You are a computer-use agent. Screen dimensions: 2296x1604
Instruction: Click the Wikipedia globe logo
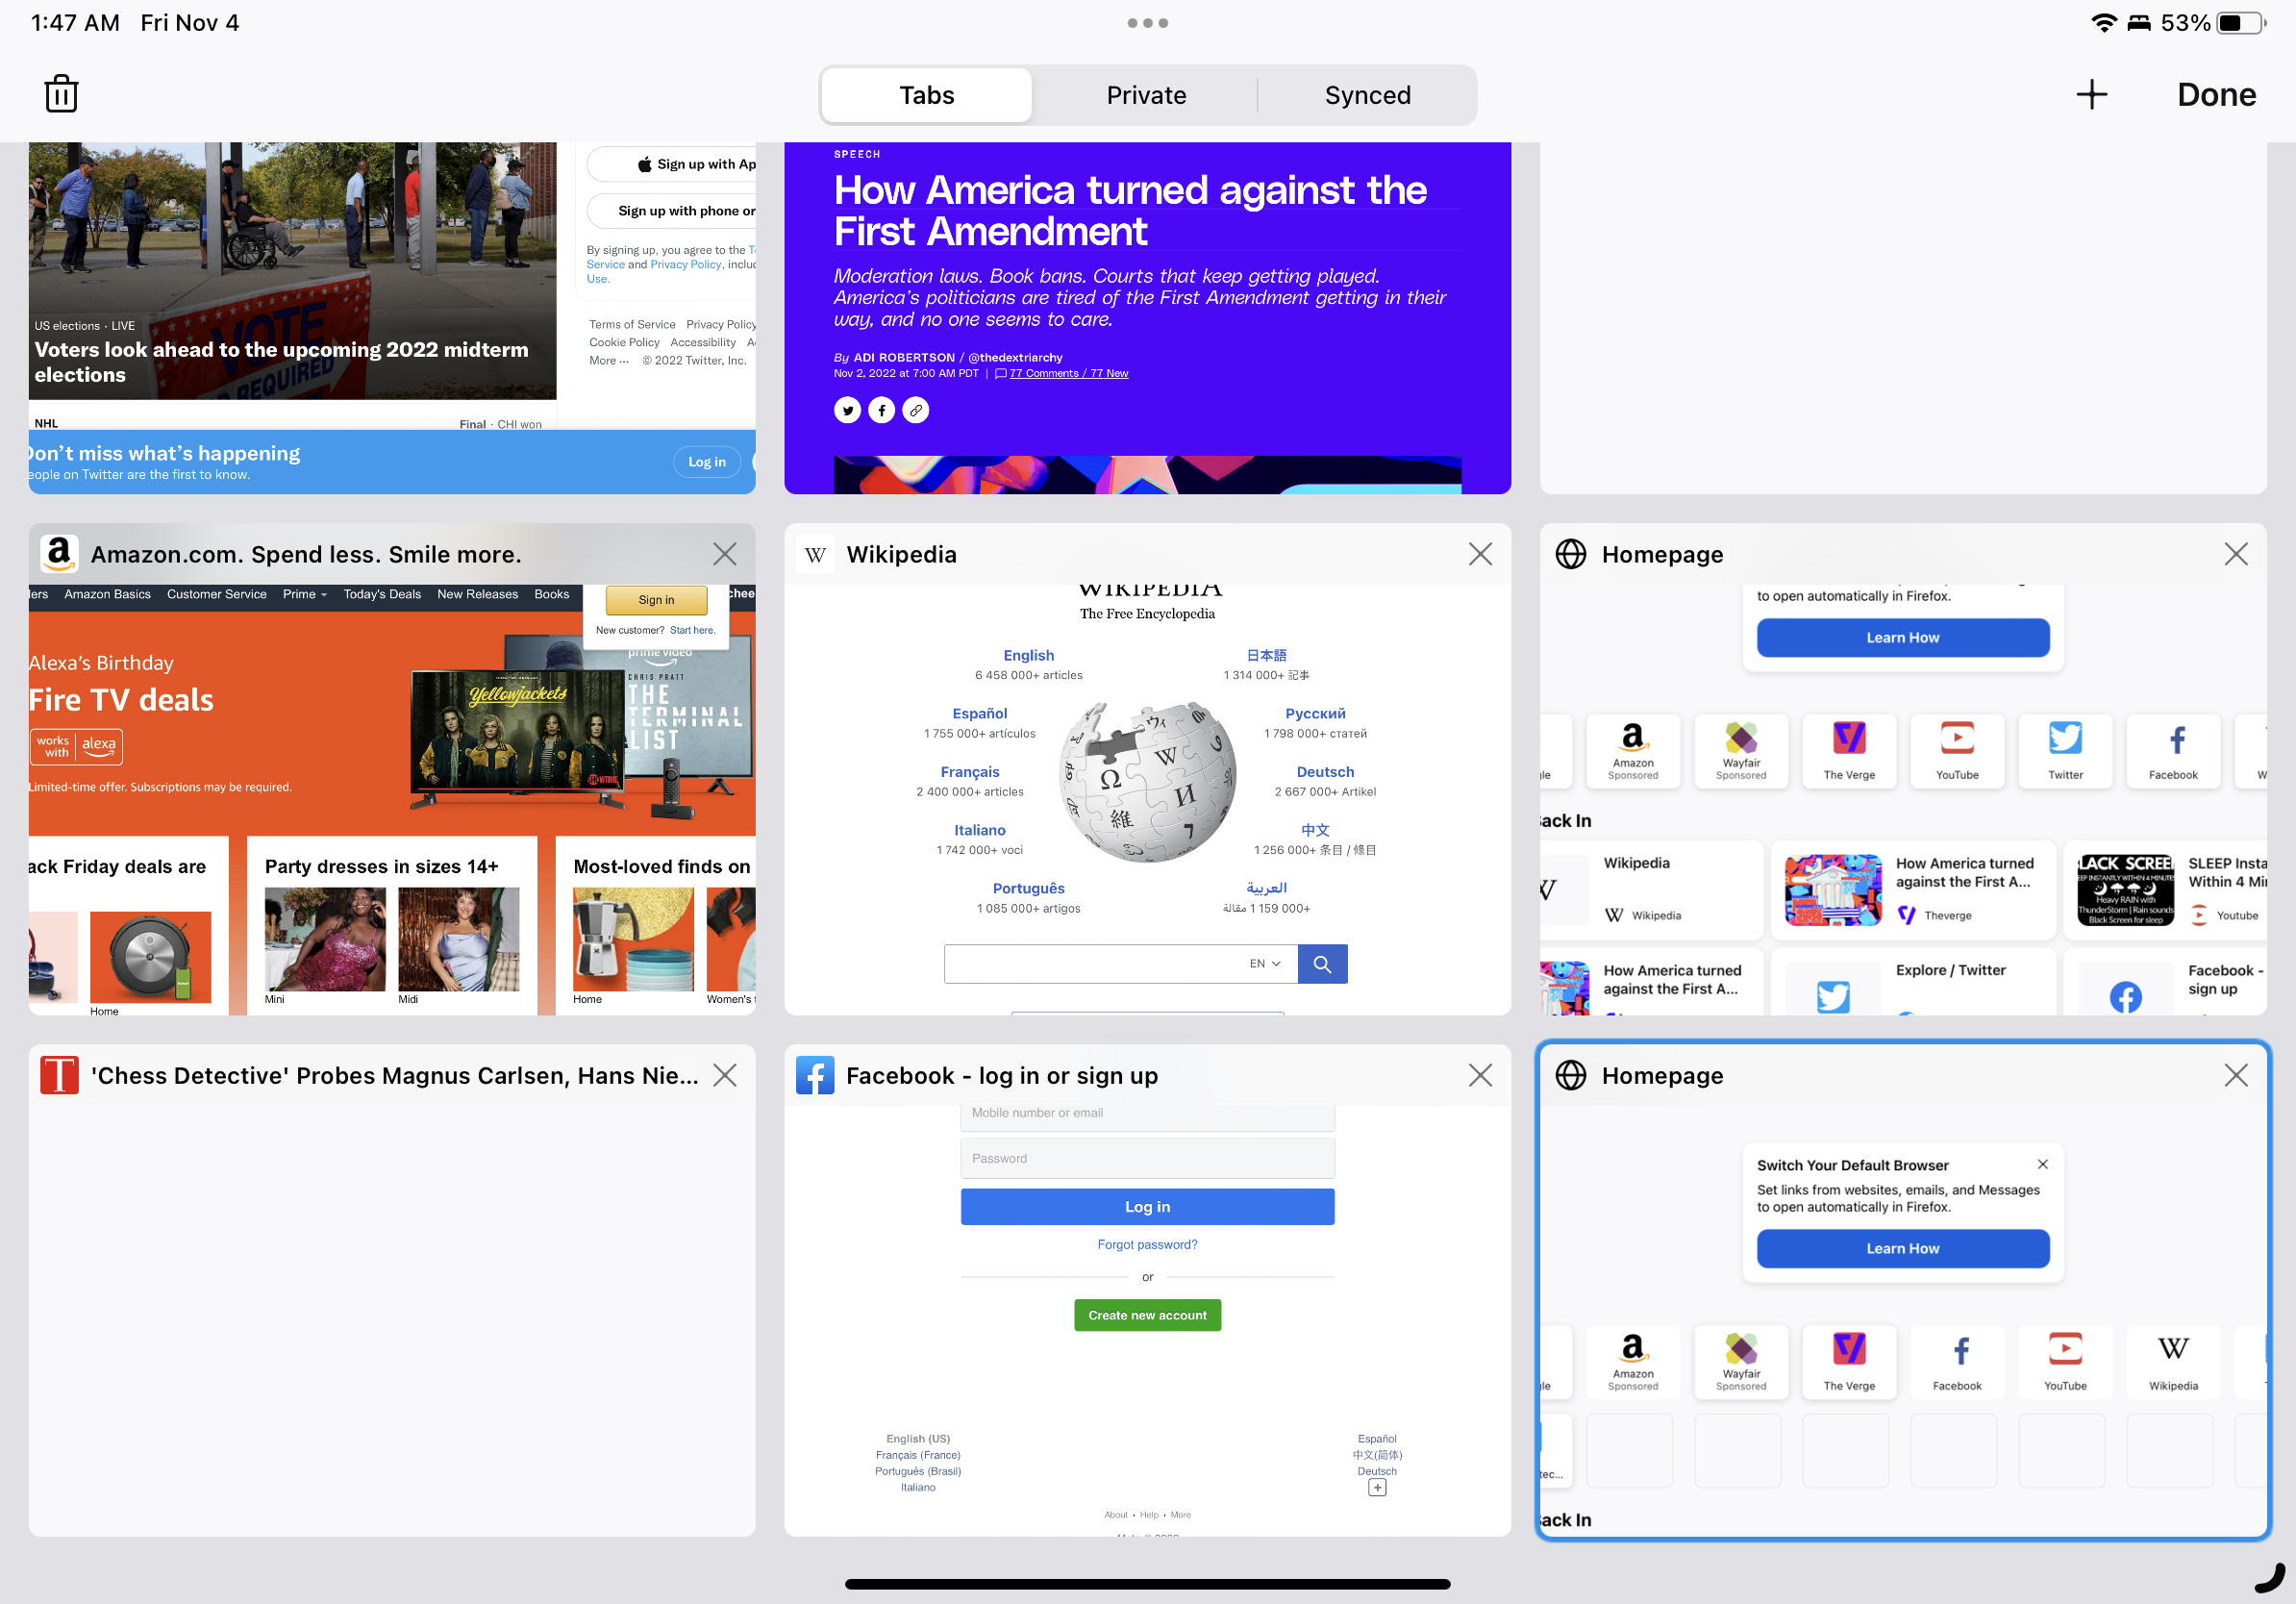click(1147, 782)
